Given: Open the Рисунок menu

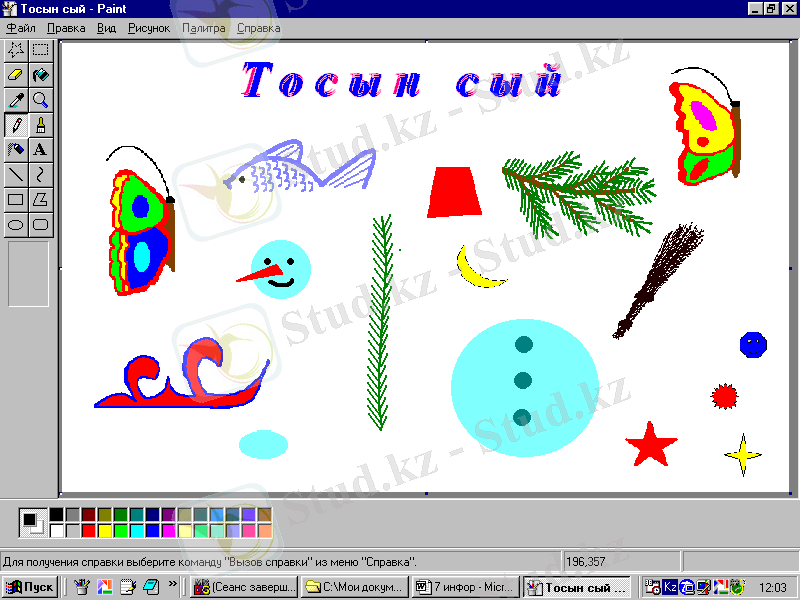Looking at the screenshot, I should (149, 28).
